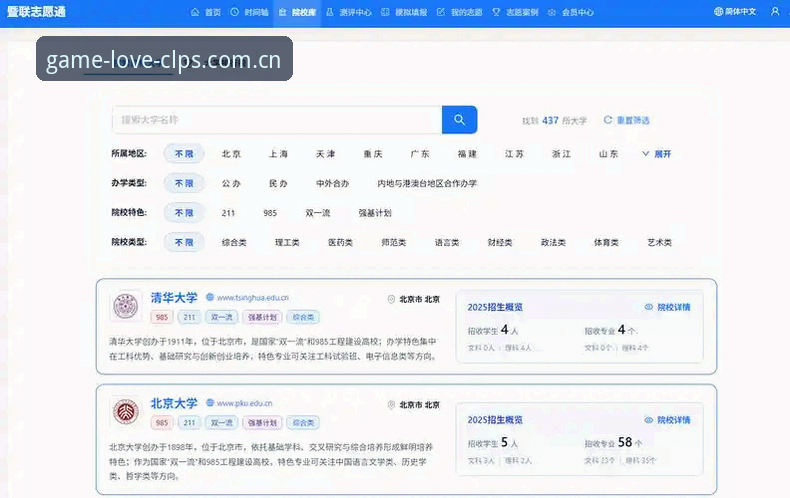This screenshot has height=498, width=790.
Task: Click the blue magnifier search button
Action: tap(459, 120)
